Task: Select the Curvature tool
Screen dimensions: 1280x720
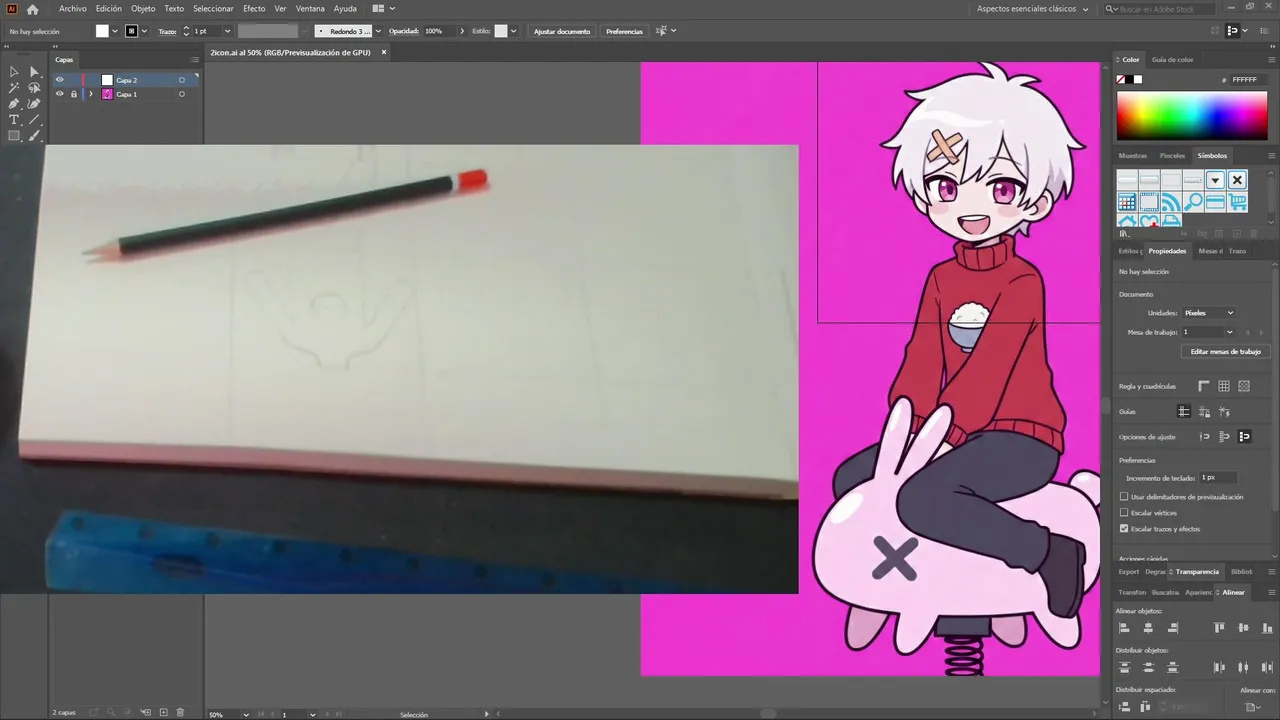Action: click(34, 104)
